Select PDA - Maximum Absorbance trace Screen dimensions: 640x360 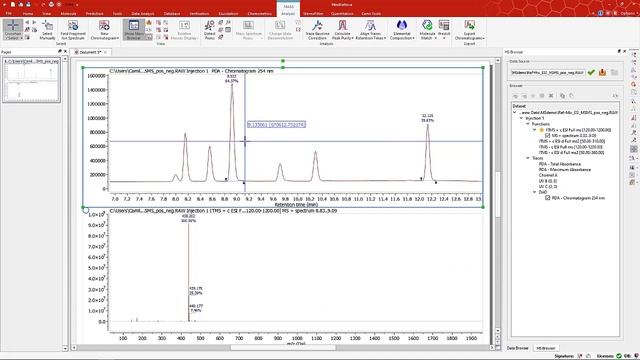pyautogui.click(x=564, y=169)
